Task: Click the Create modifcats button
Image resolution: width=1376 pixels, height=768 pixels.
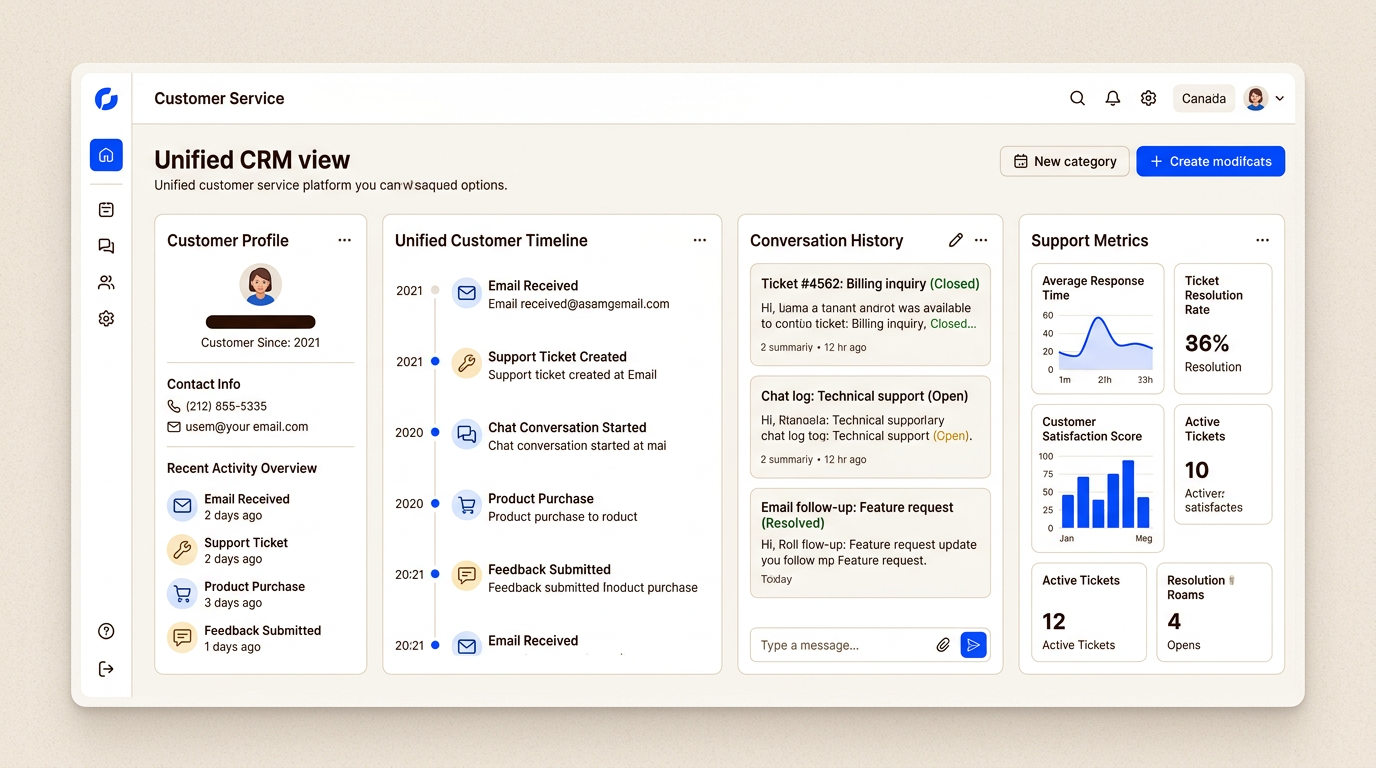Action: coord(1210,161)
